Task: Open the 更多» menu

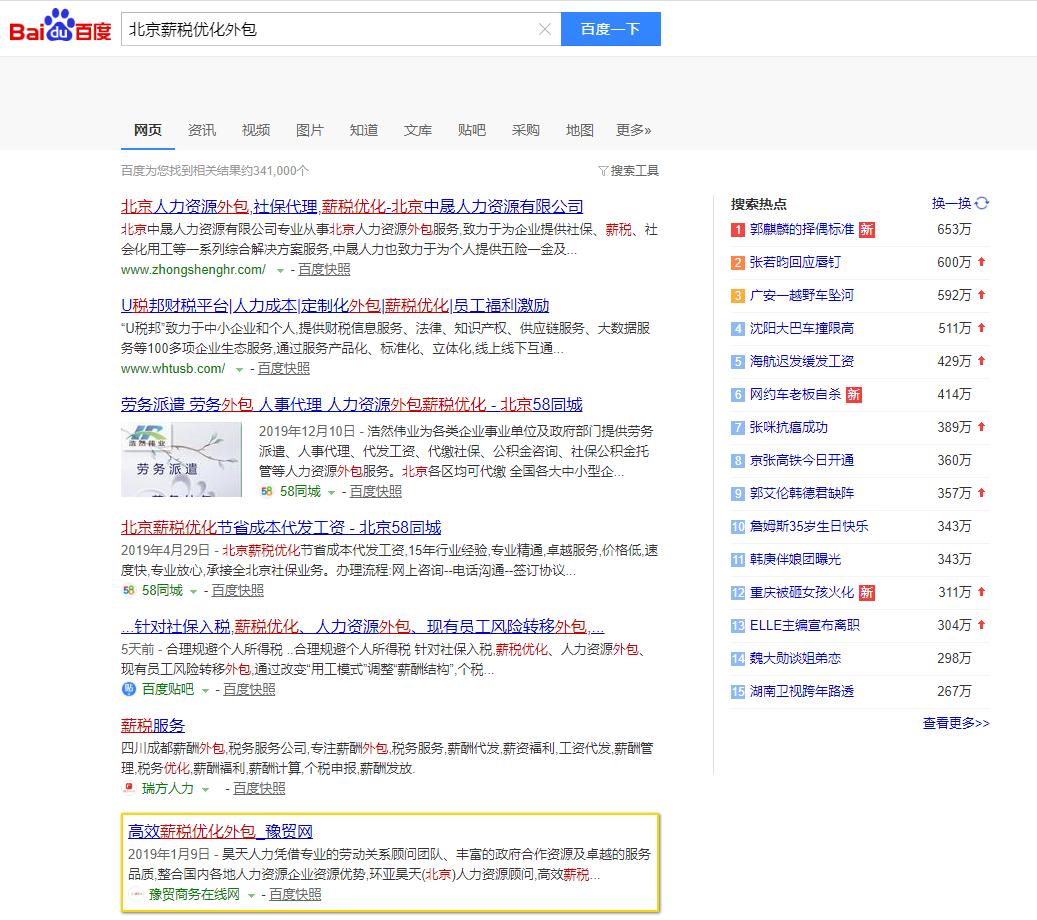Action: pos(633,130)
